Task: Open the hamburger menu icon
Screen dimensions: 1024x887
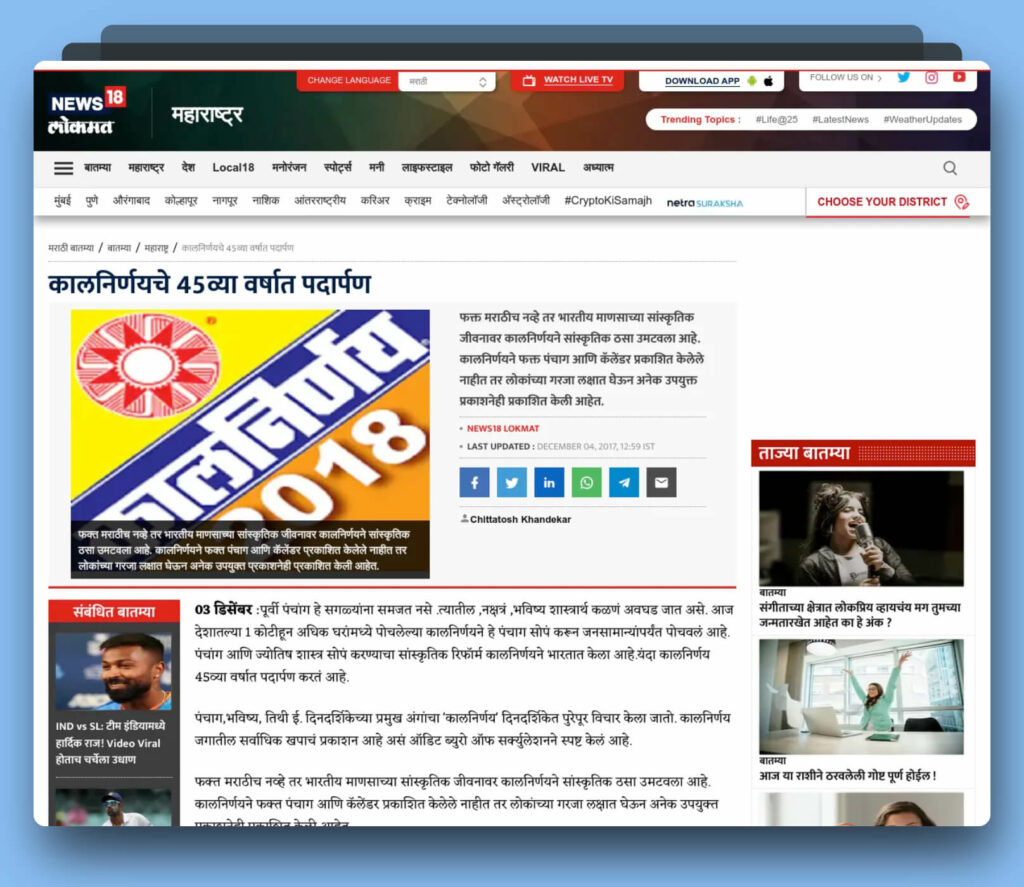Action: (64, 168)
